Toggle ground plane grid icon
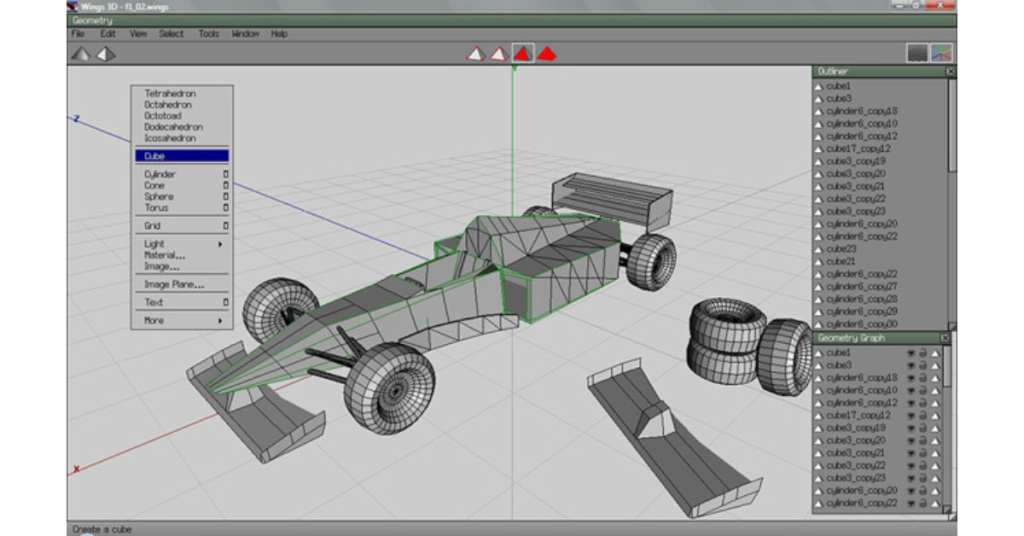Screen dimensions: 1024x536 coord(917,54)
